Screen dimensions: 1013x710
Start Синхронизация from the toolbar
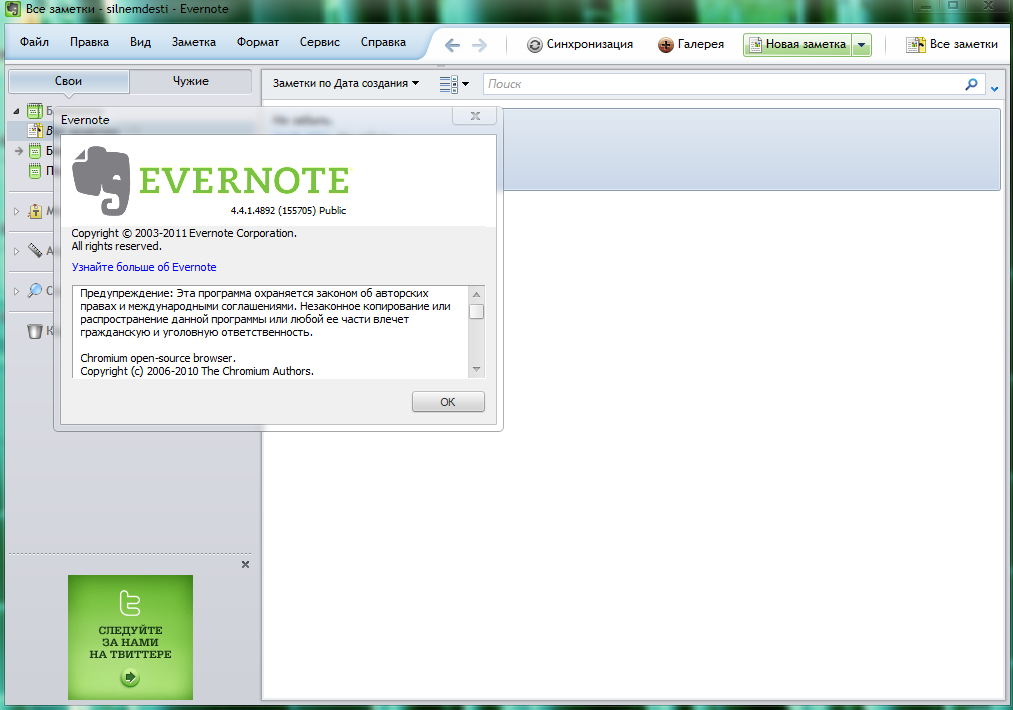click(580, 45)
